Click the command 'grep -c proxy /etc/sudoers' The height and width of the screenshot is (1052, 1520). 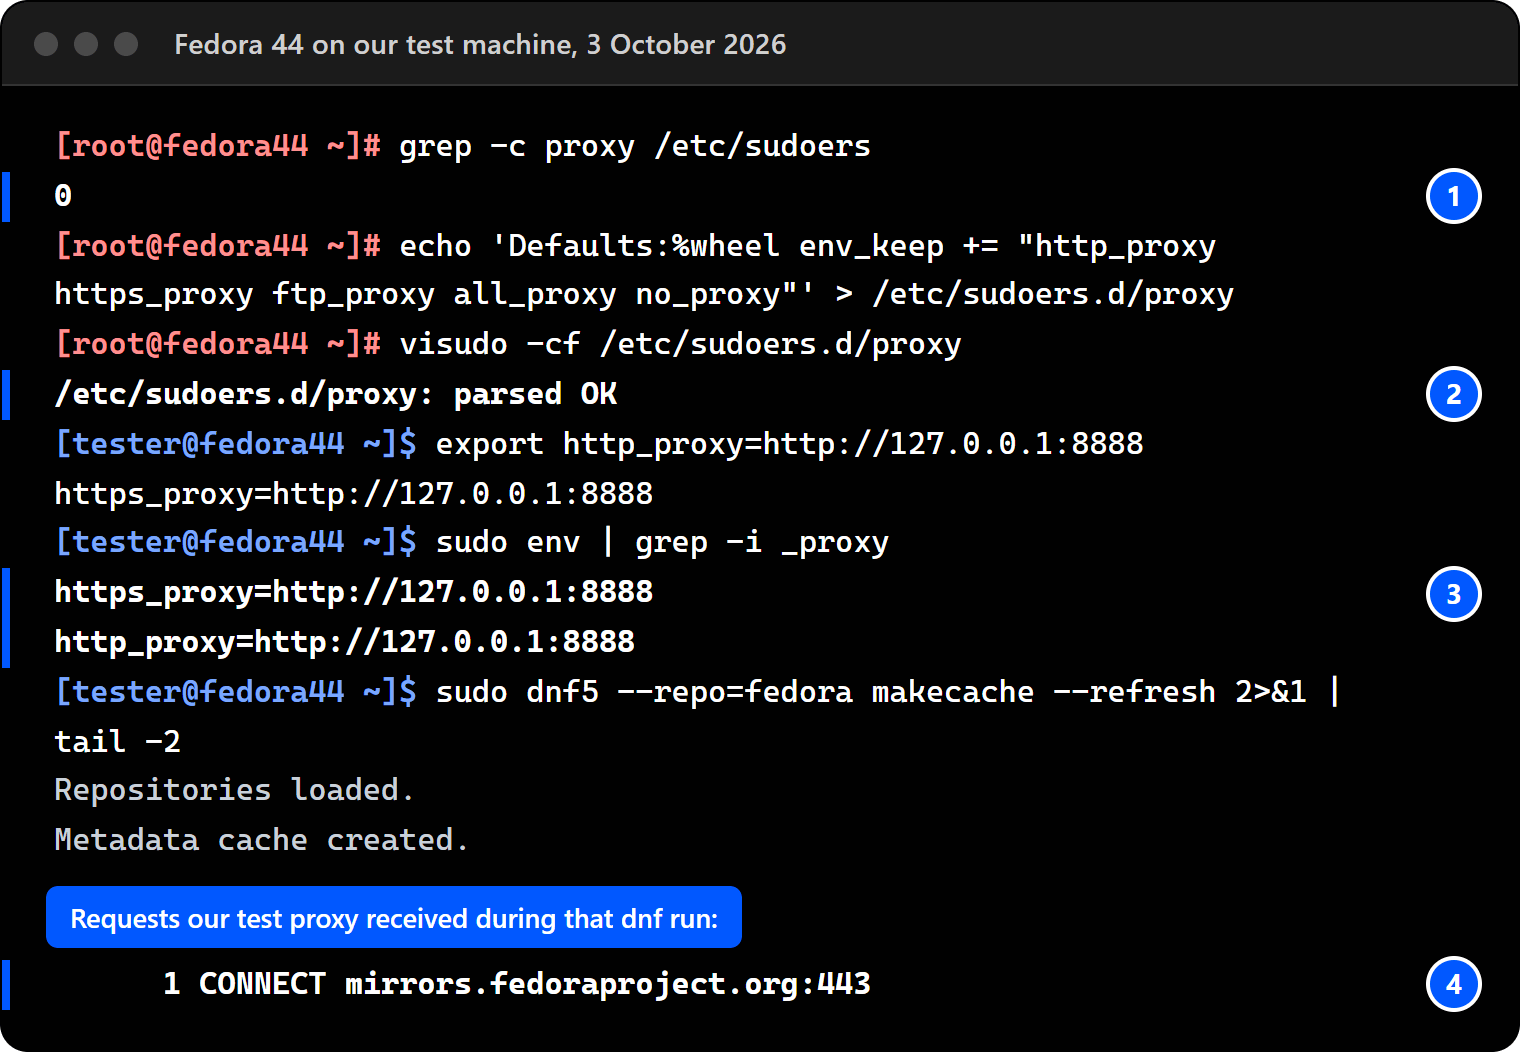click(635, 146)
